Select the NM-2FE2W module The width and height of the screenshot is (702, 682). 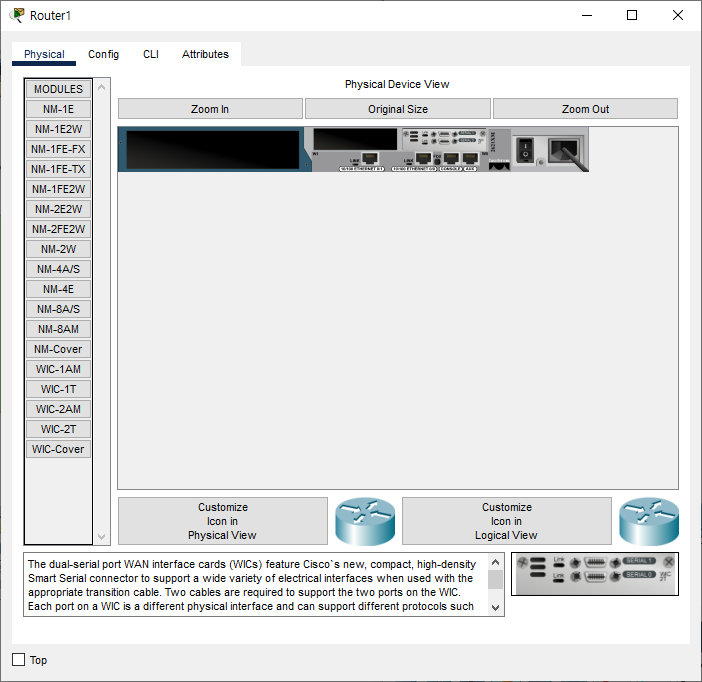(x=58, y=229)
